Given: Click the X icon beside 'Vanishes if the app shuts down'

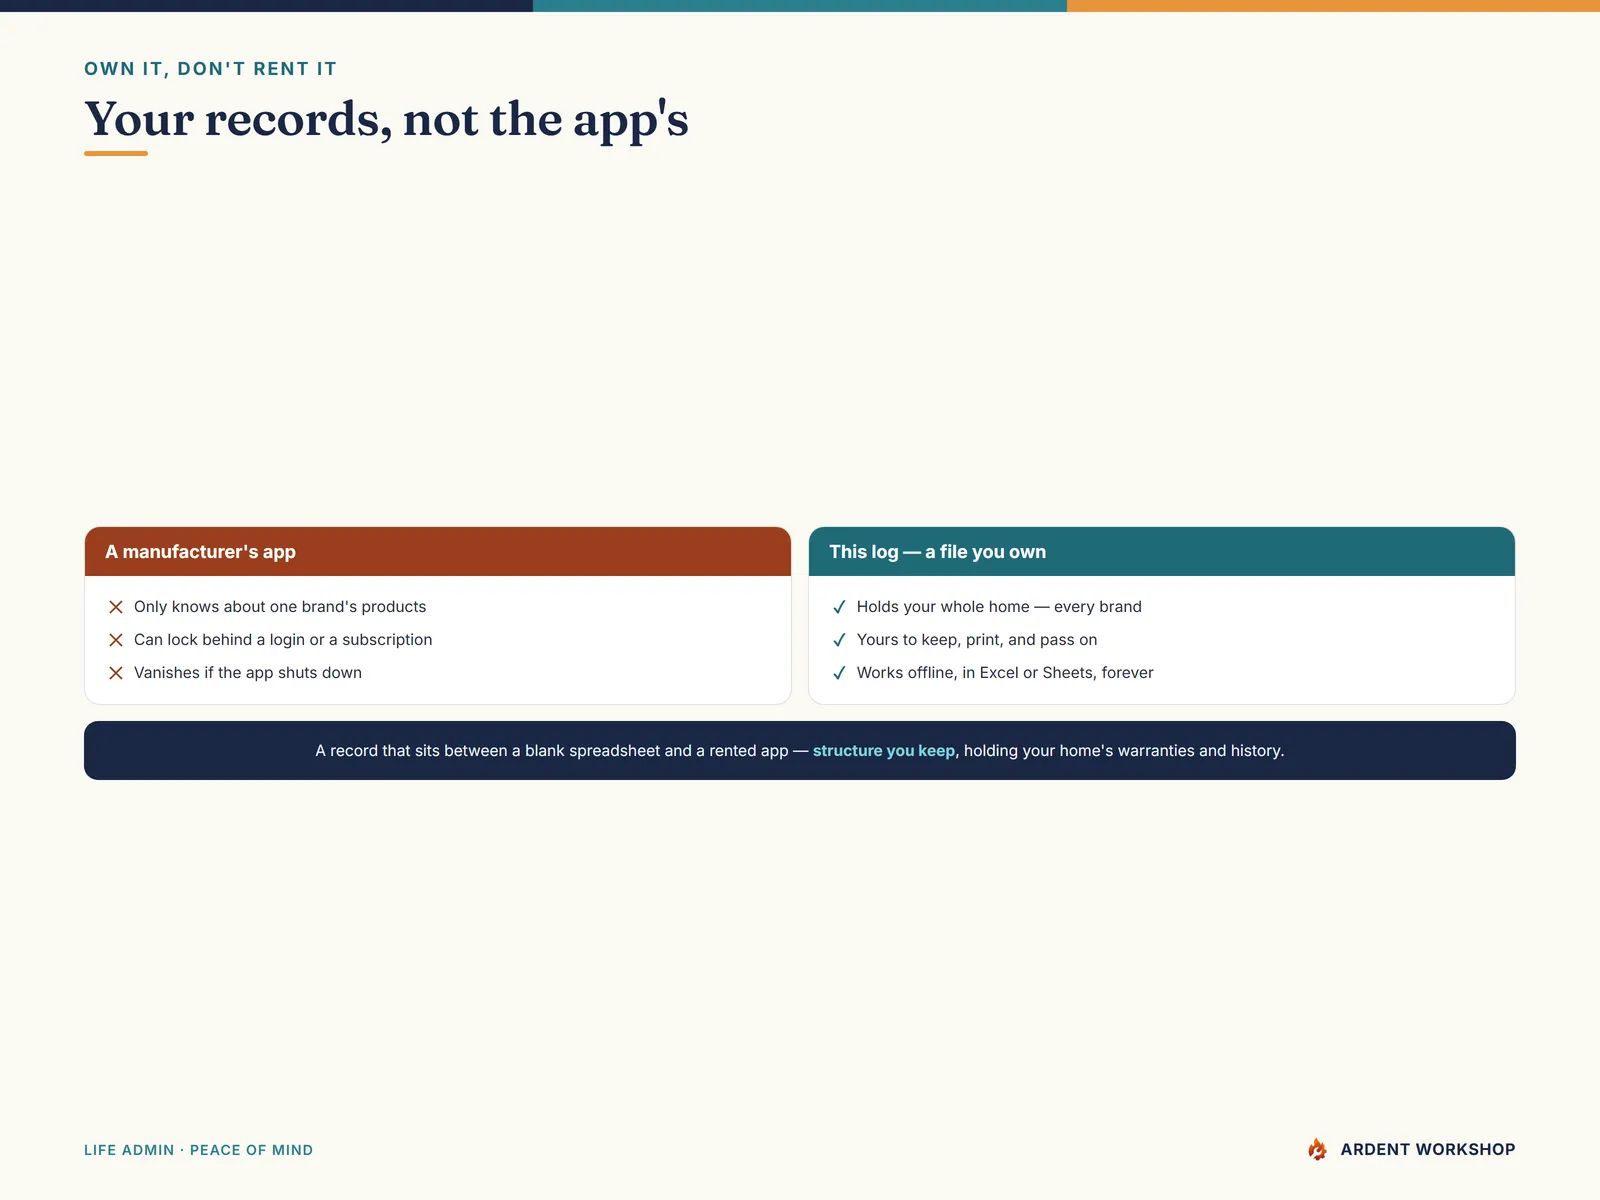Looking at the screenshot, I should [x=116, y=673].
